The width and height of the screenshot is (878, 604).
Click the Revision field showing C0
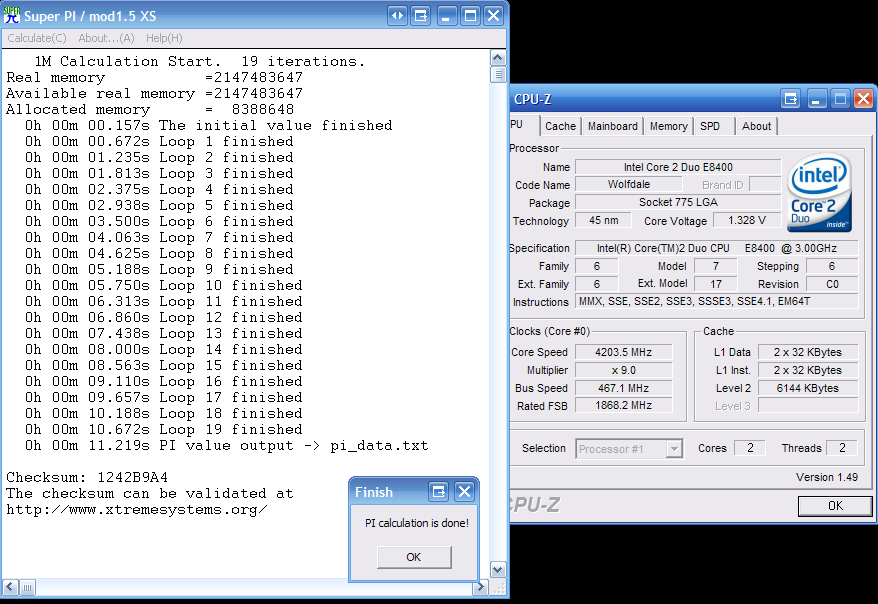(x=832, y=284)
